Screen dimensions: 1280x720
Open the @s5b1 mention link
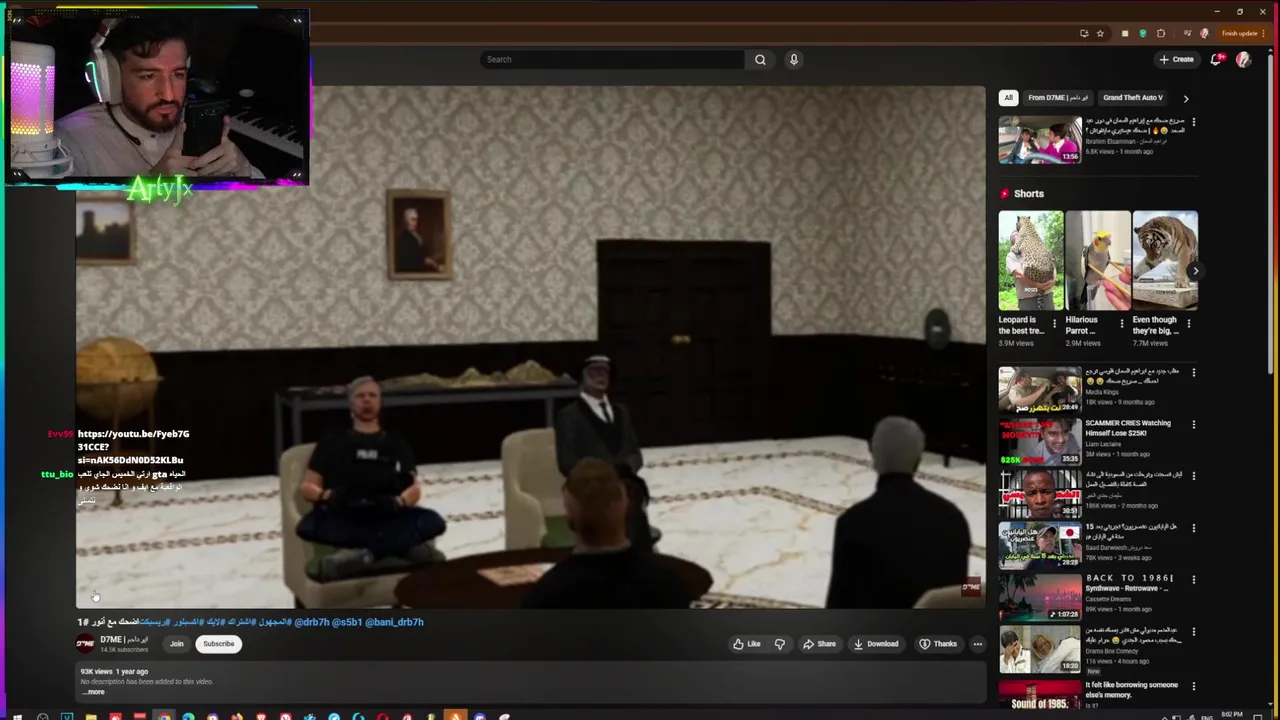[x=347, y=622]
